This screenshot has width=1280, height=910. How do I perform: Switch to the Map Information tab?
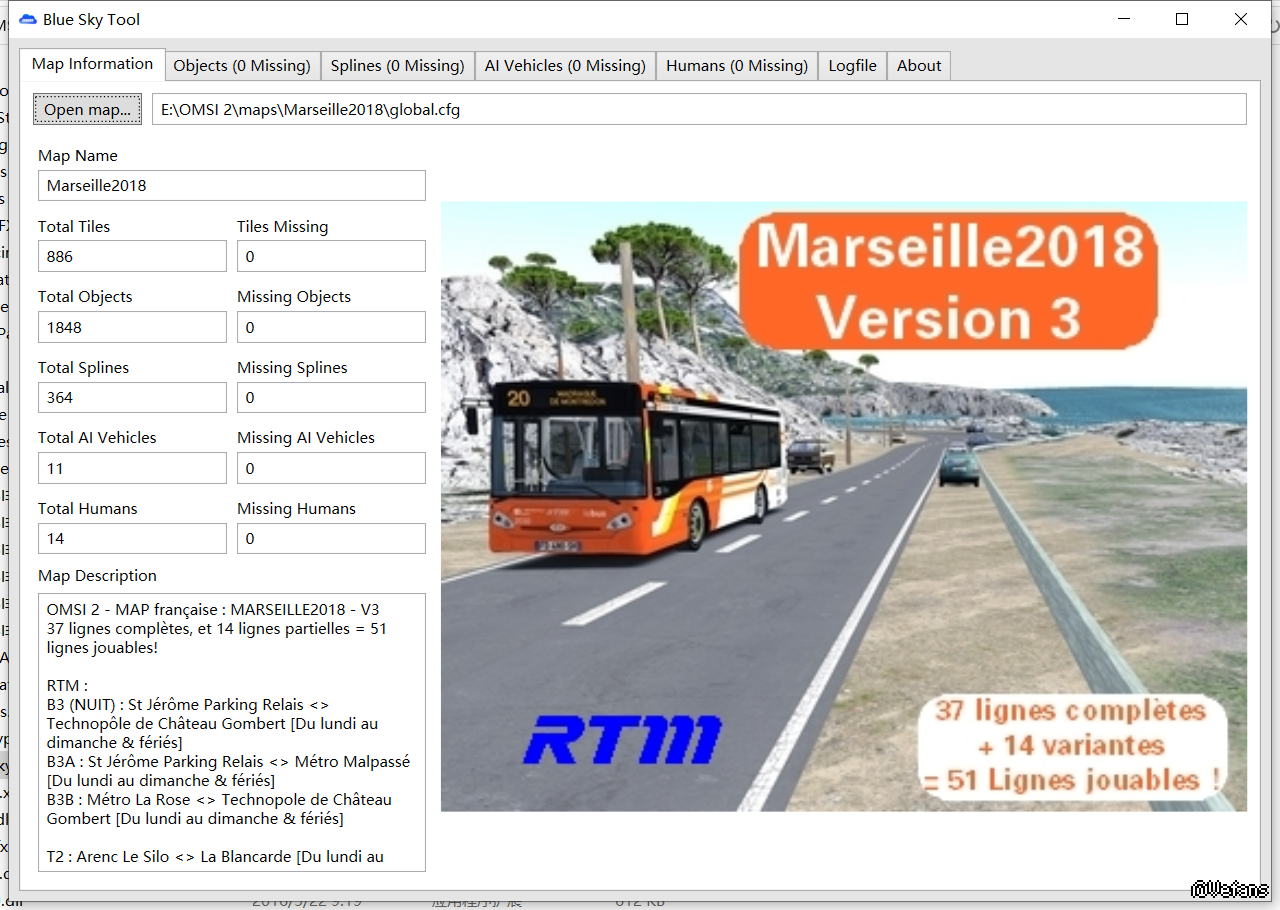pos(92,64)
